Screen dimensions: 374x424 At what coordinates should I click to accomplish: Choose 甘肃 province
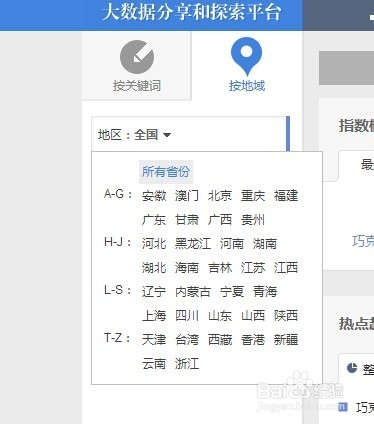point(187,220)
